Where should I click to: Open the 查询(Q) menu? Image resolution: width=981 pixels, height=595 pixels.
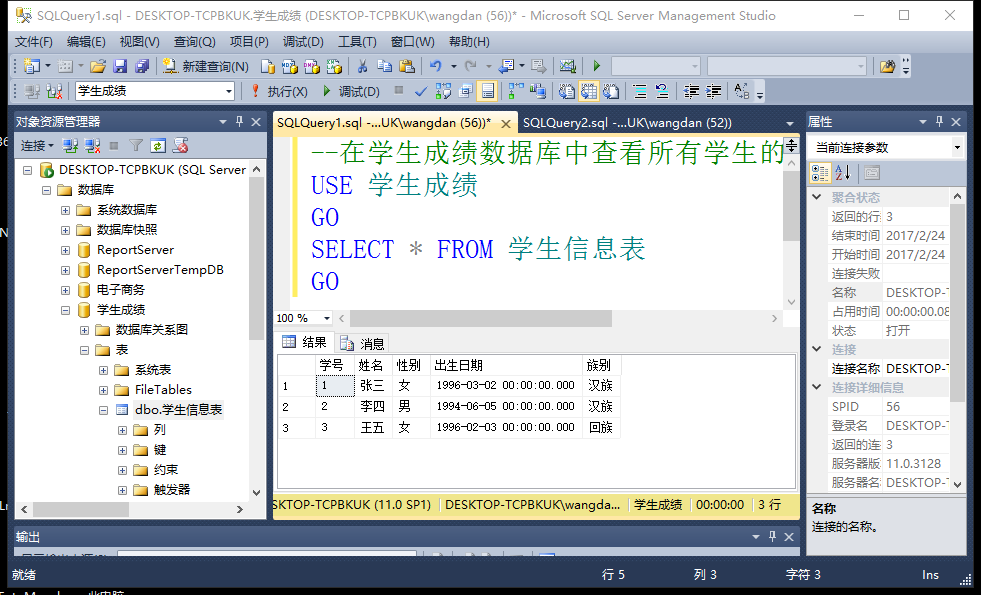pos(195,42)
